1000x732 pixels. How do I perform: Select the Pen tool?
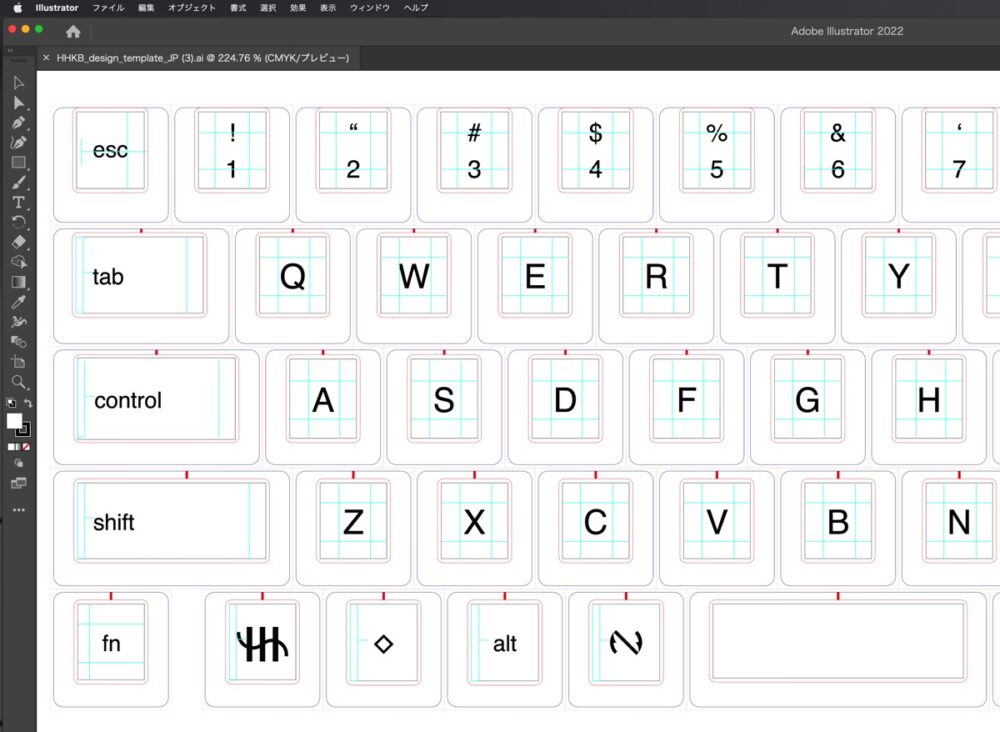coord(18,122)
